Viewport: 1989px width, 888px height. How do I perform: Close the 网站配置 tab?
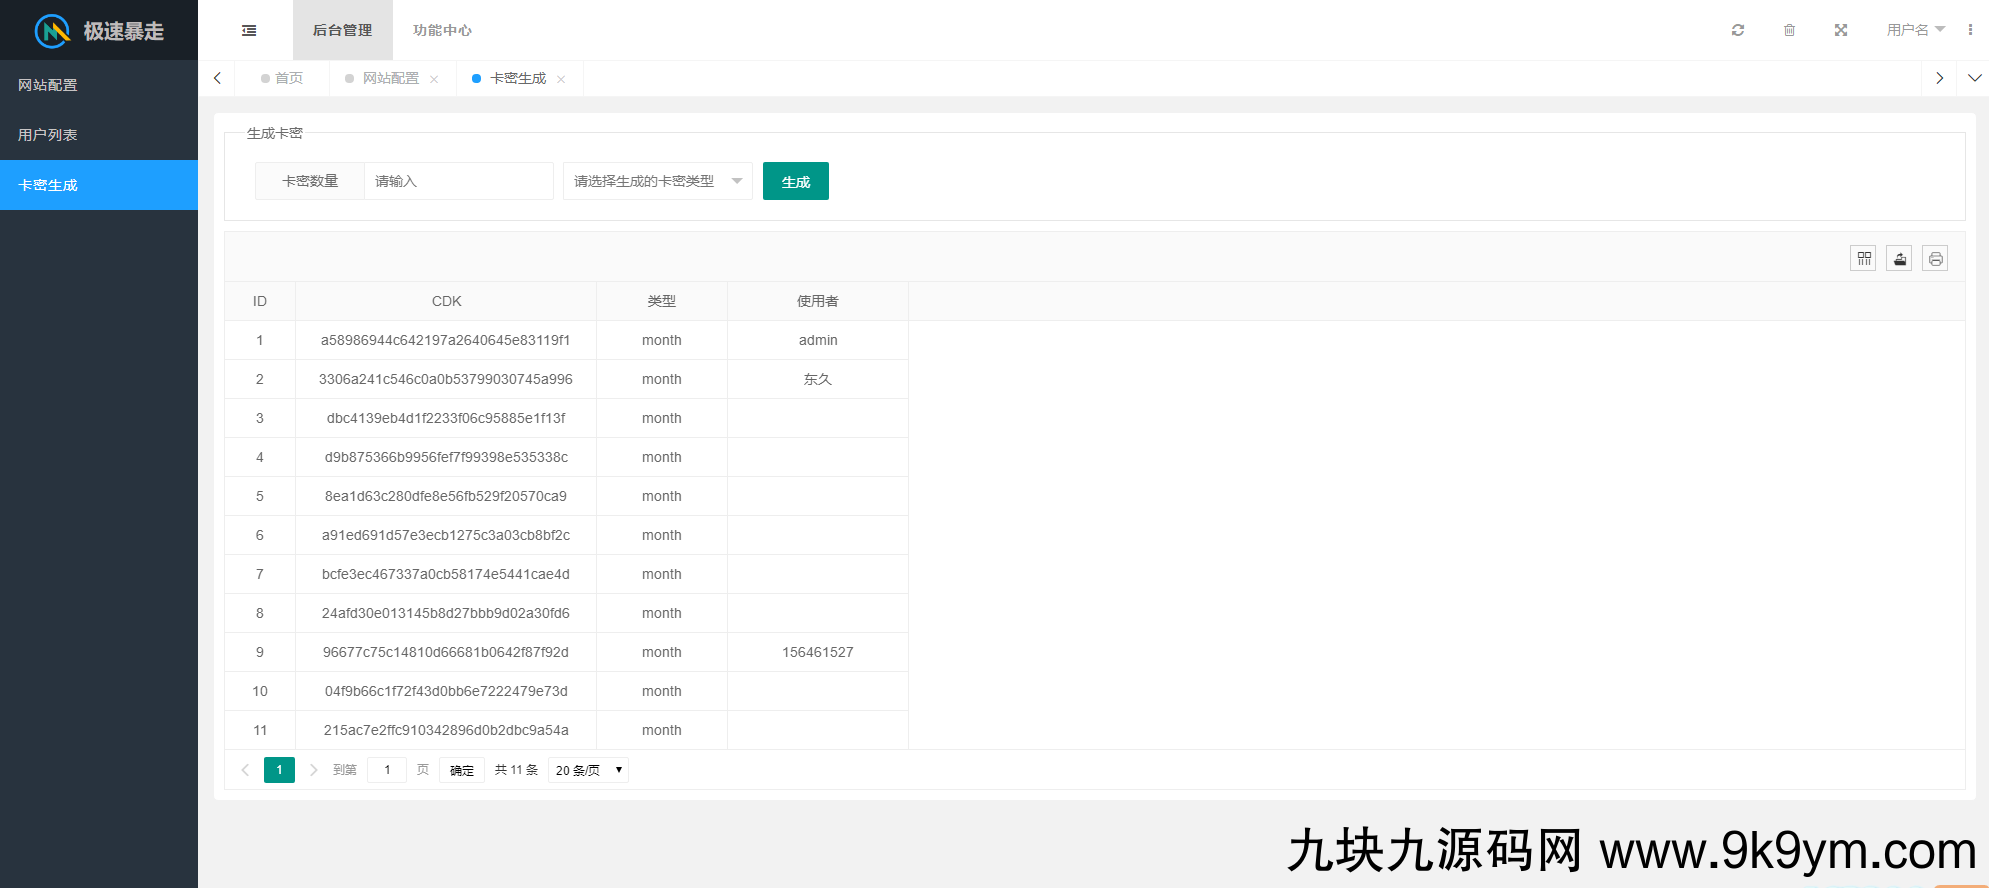click(434, 79)
